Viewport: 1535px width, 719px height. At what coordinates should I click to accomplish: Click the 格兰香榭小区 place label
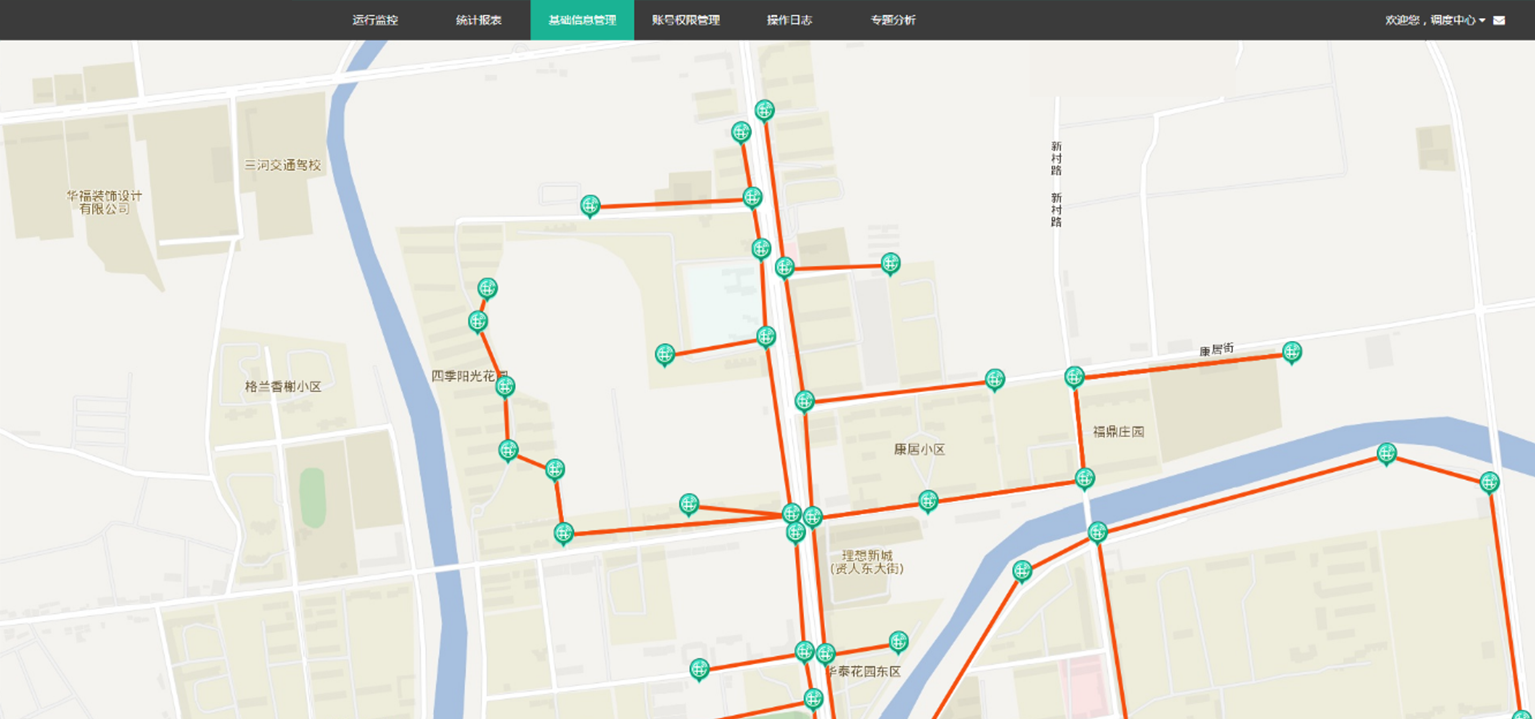pyautogui.click(x=283, y=386)
